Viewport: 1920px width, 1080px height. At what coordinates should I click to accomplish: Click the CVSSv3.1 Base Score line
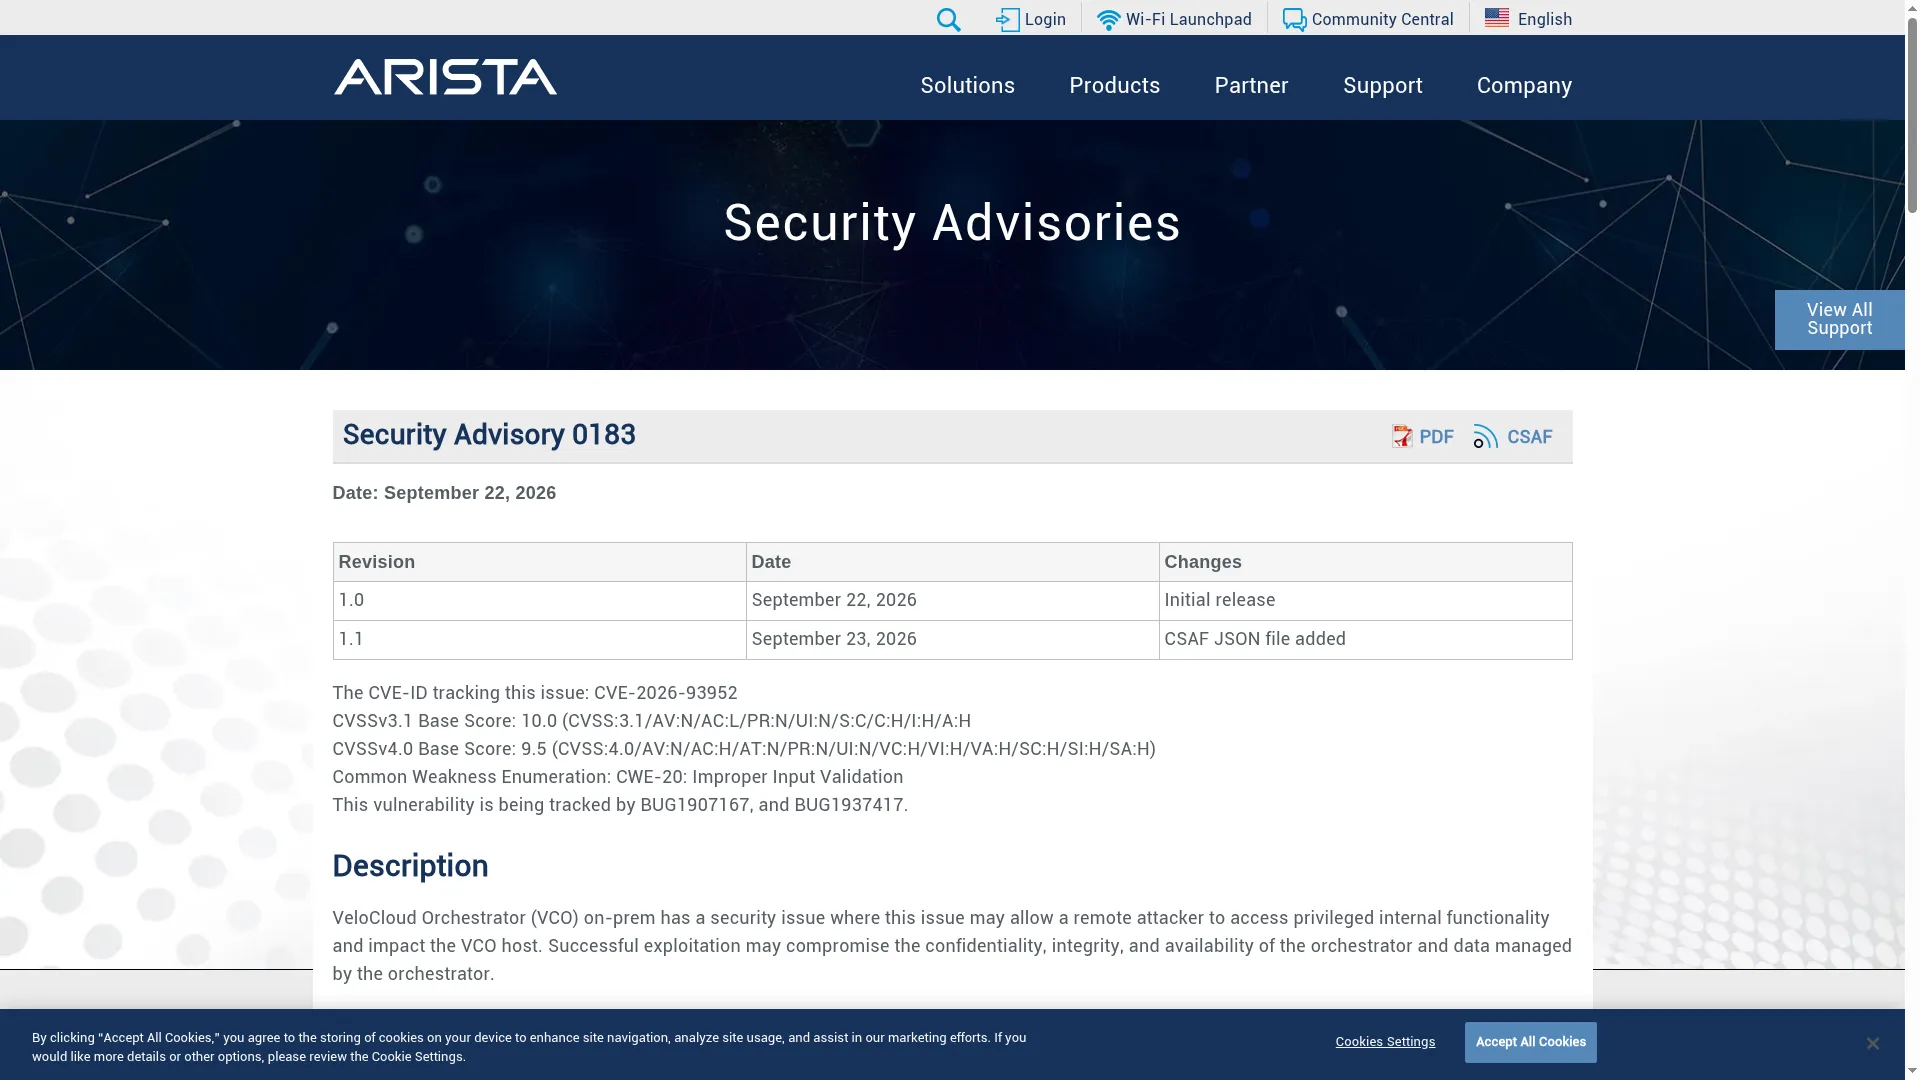(651, 721)
